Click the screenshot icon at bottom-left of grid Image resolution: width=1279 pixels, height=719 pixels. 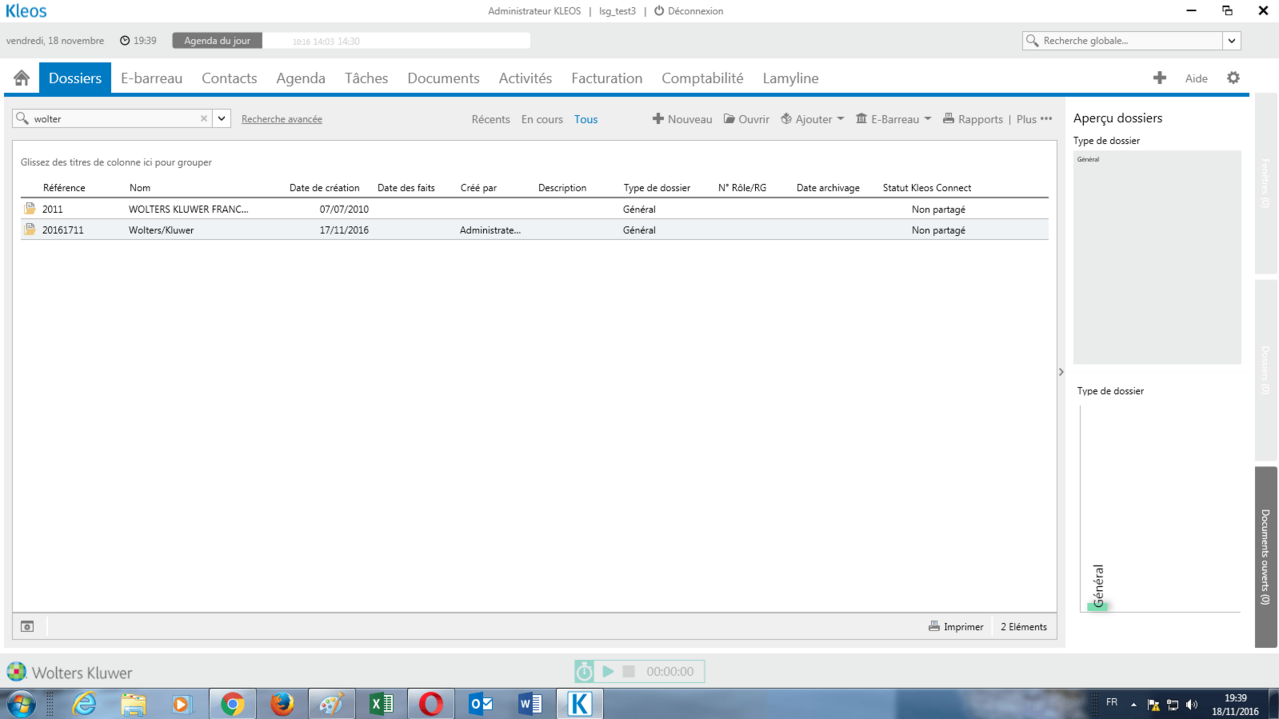[27, 627]
